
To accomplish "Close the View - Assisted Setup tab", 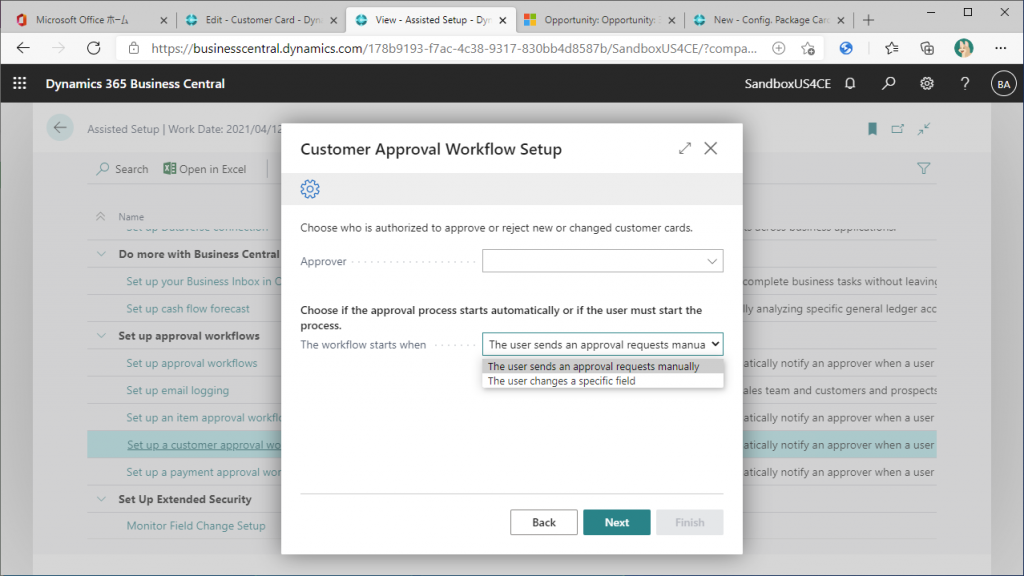I will [x=503, y=20].
